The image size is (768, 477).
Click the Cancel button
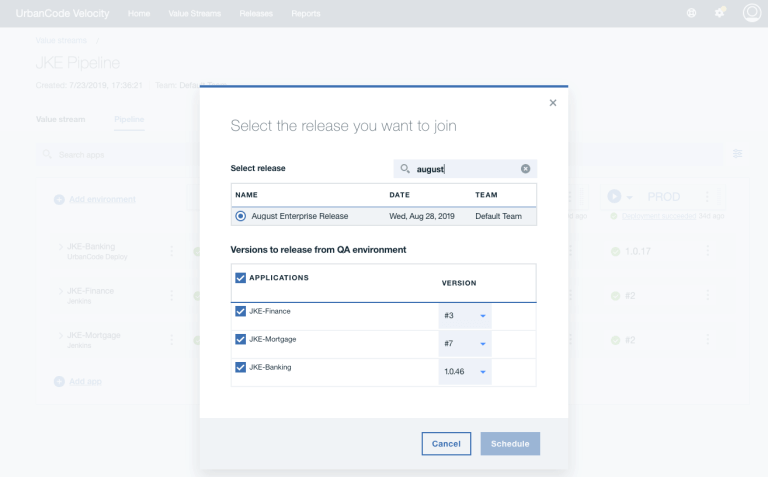coord(446,444)
